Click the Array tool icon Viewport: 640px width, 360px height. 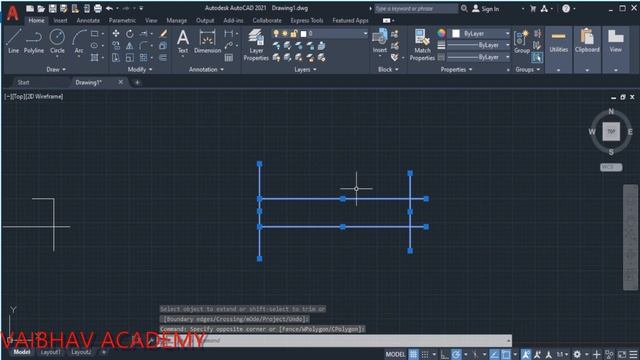(143, 58)
